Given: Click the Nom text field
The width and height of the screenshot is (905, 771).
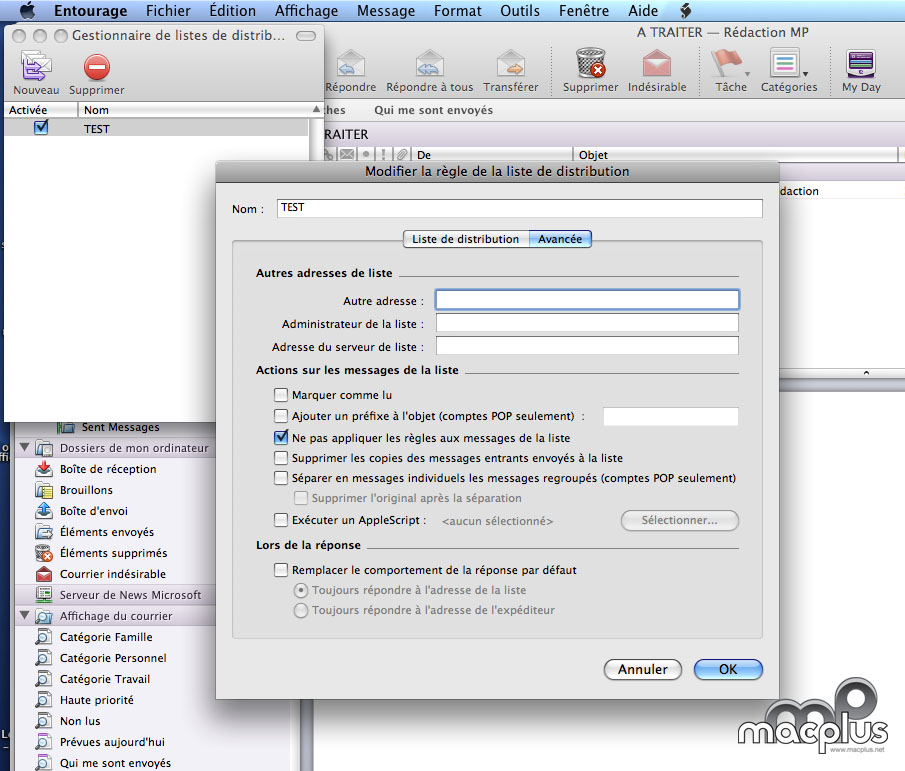Looking at the screenshot, I should point(519,208).
